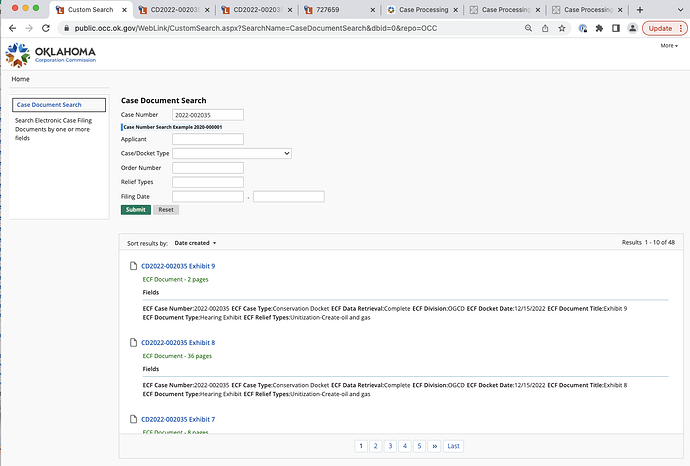Open the More menu at top right
Screen dimensions: 690x466
click(x=669, y=46)
